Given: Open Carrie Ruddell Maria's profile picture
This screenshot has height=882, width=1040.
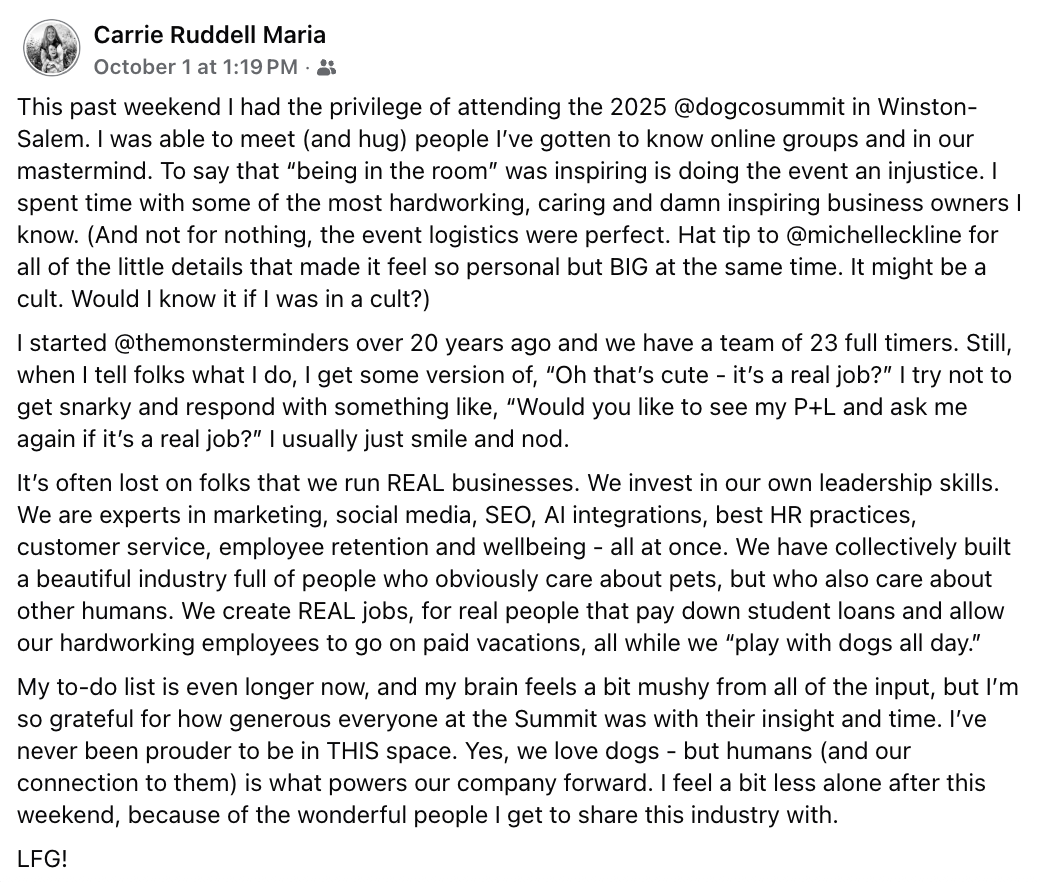Looking at the screenshot, I should (x=51, y=48).
